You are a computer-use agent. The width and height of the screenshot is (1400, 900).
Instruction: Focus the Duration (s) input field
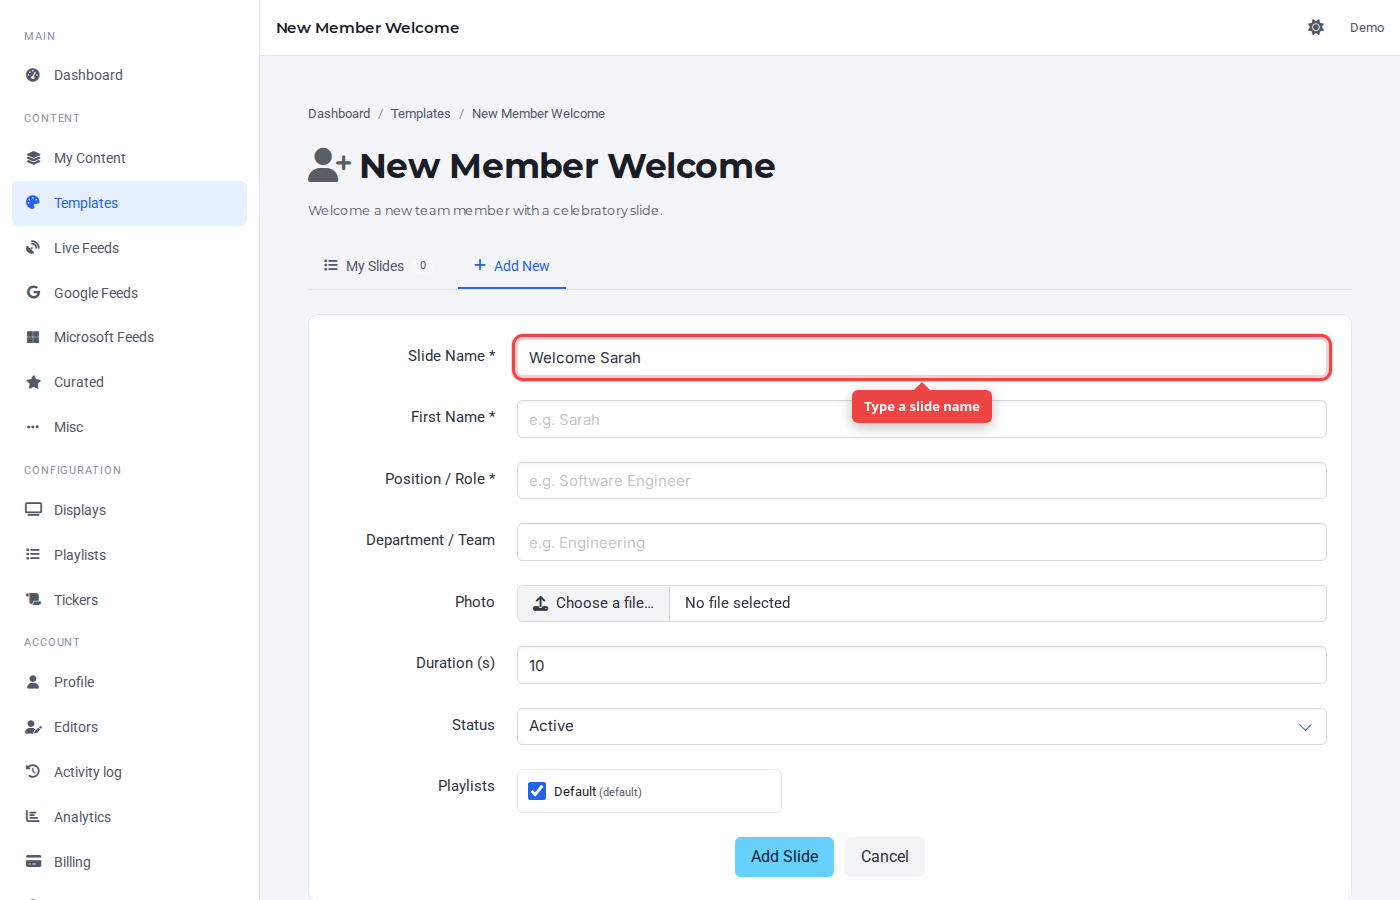(922, 665)
